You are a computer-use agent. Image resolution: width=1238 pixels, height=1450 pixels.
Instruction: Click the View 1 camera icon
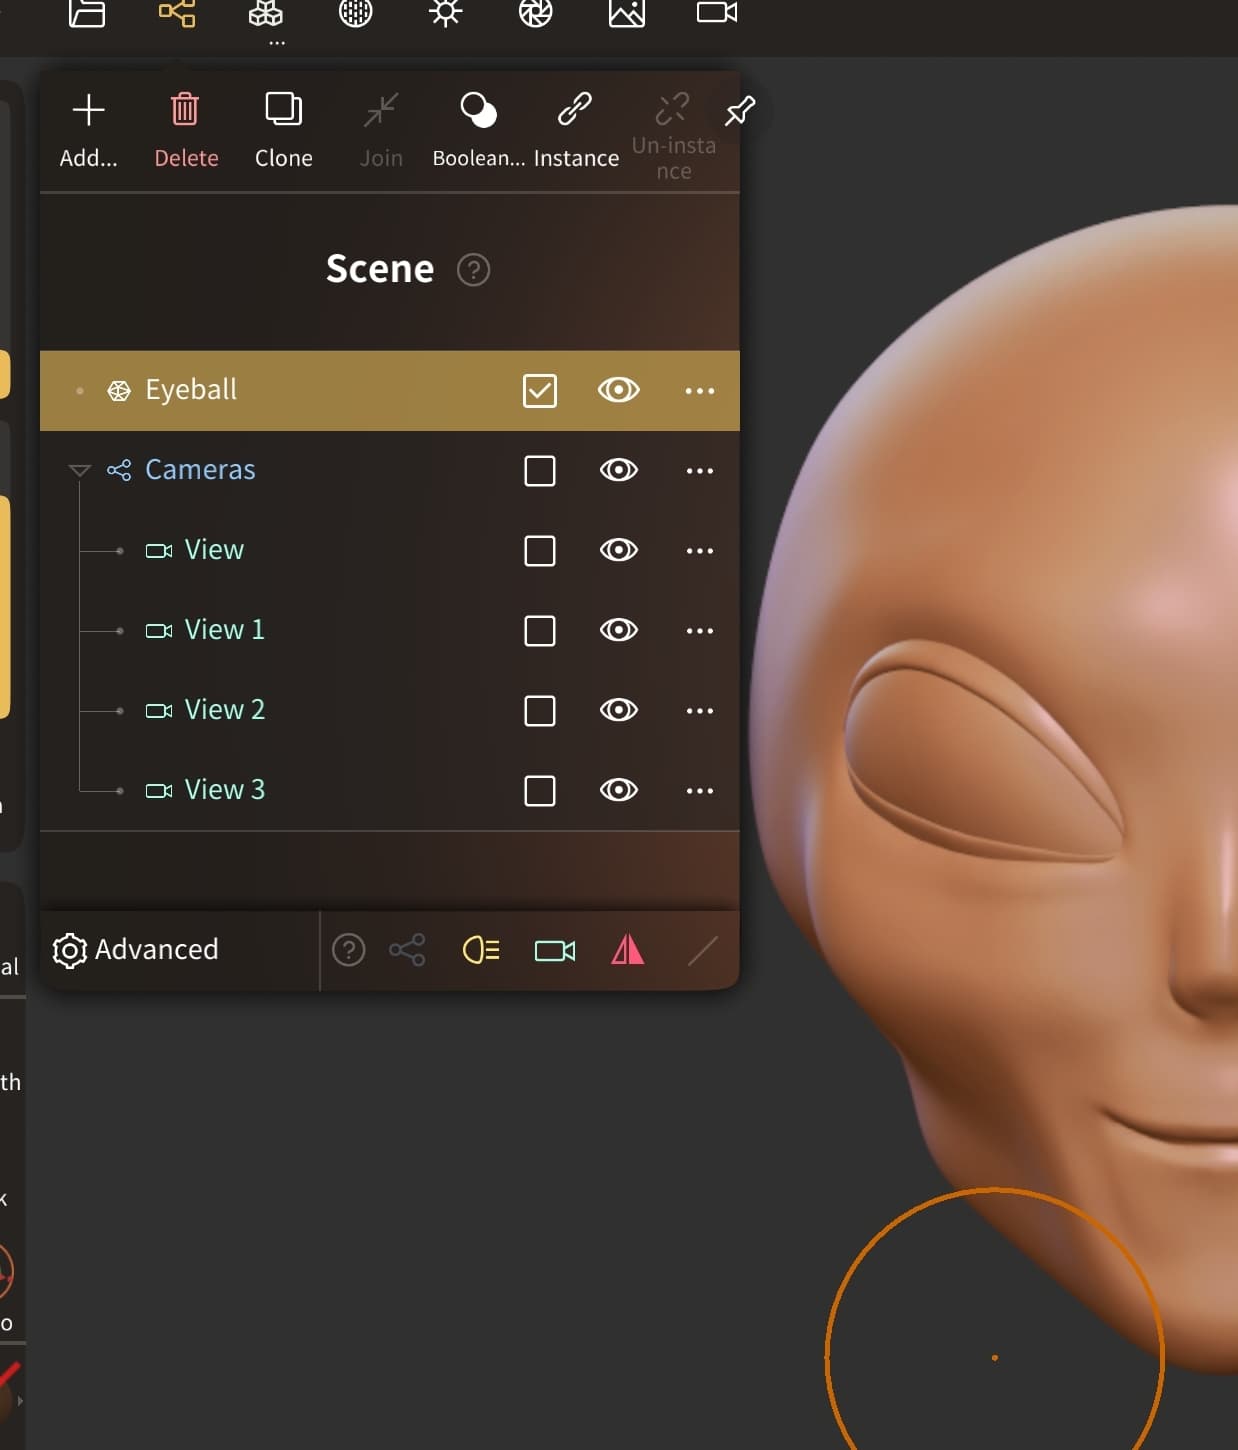click(x=159, y=631)
